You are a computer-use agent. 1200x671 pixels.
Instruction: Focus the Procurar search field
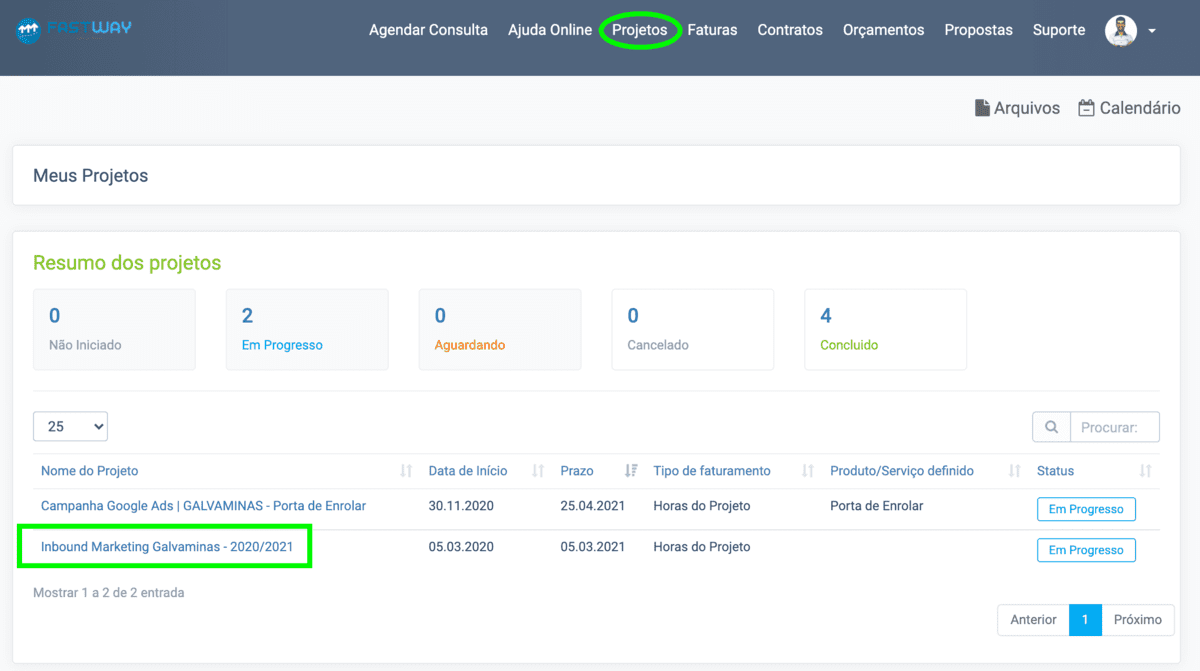click(1114, 427)
